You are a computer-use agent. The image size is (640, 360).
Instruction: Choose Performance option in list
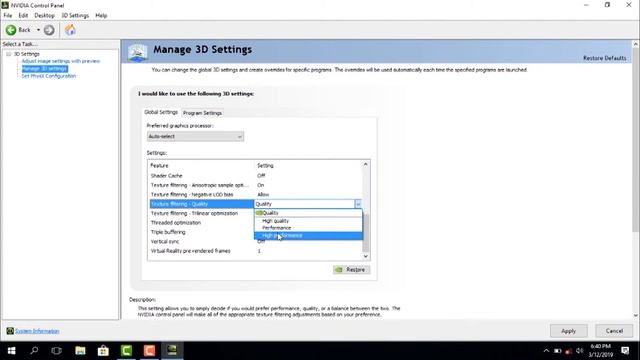[308, 228]
